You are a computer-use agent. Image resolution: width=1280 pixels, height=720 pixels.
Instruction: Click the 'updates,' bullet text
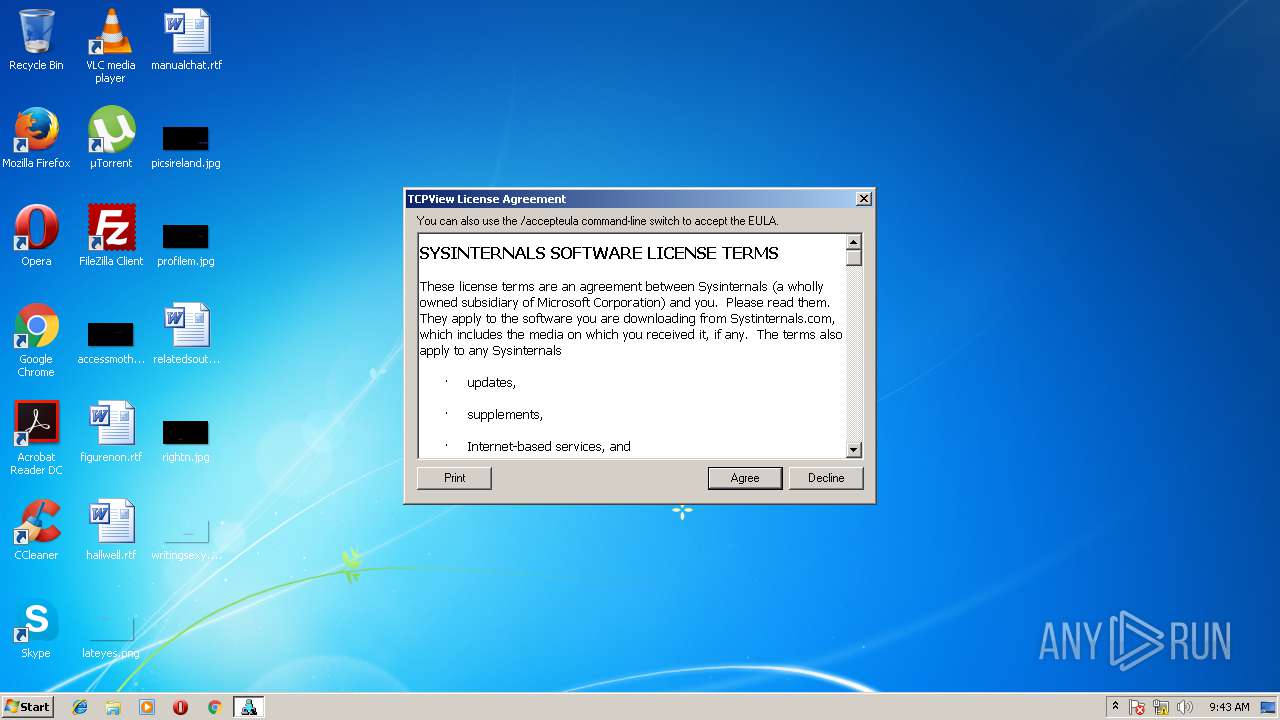click(491, 383)
